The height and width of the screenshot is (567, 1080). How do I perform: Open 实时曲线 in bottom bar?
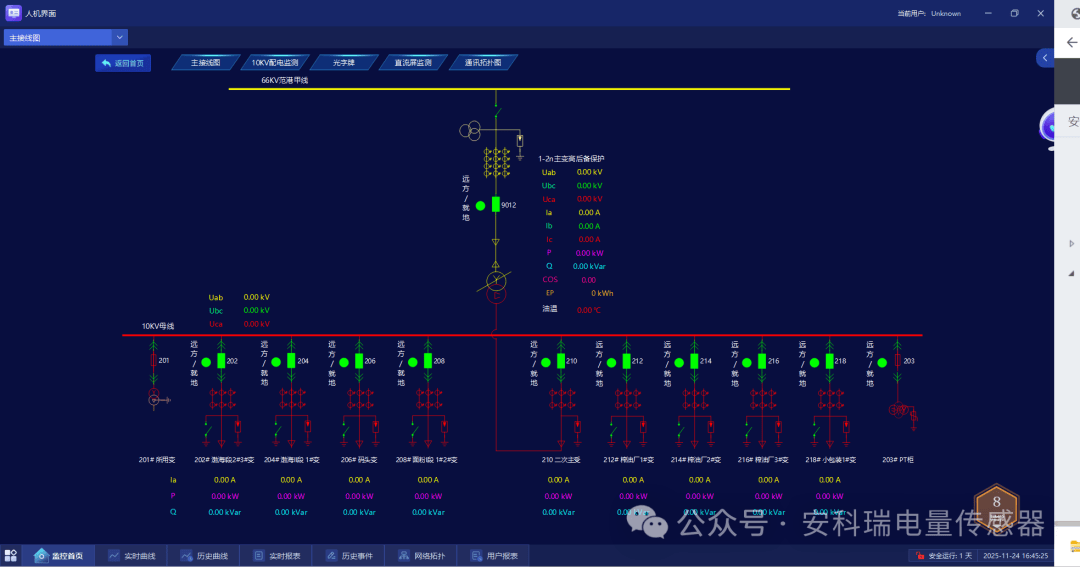[x=132, y=555]
